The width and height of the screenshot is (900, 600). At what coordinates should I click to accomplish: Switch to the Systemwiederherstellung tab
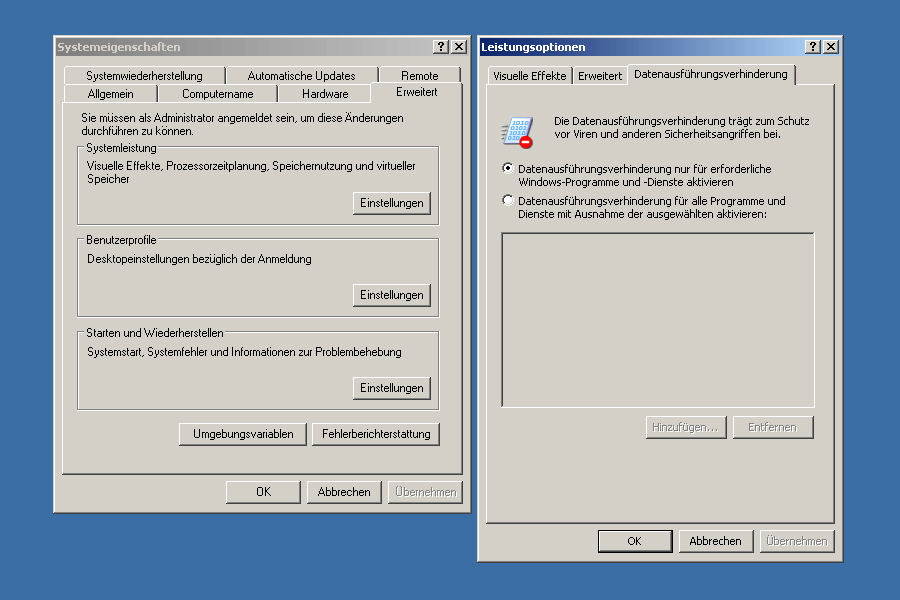point(144,76)
